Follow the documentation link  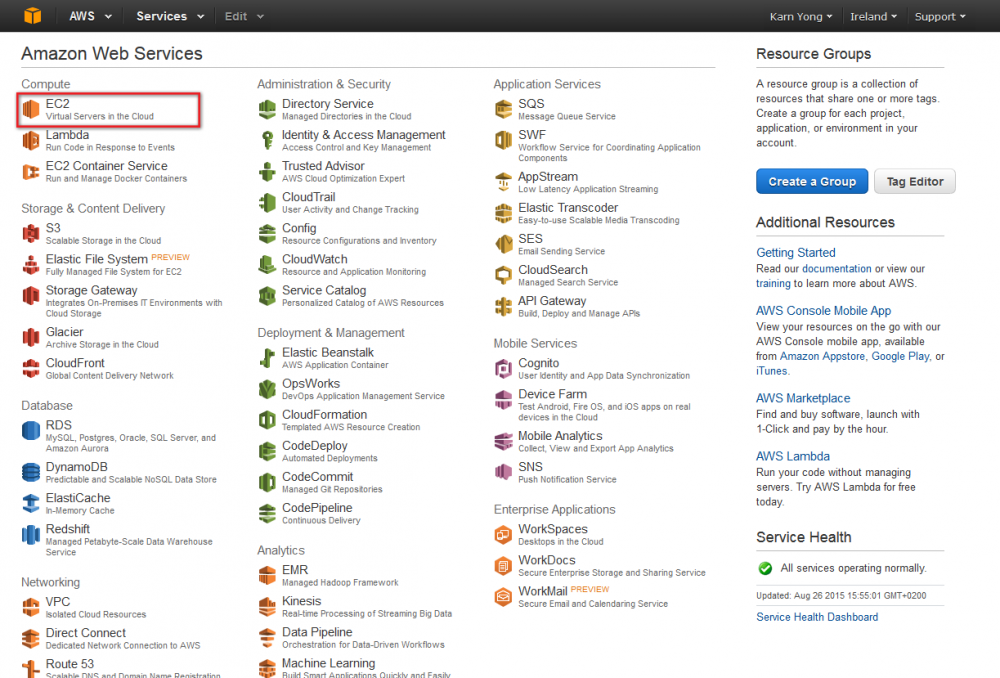(836, 269)
